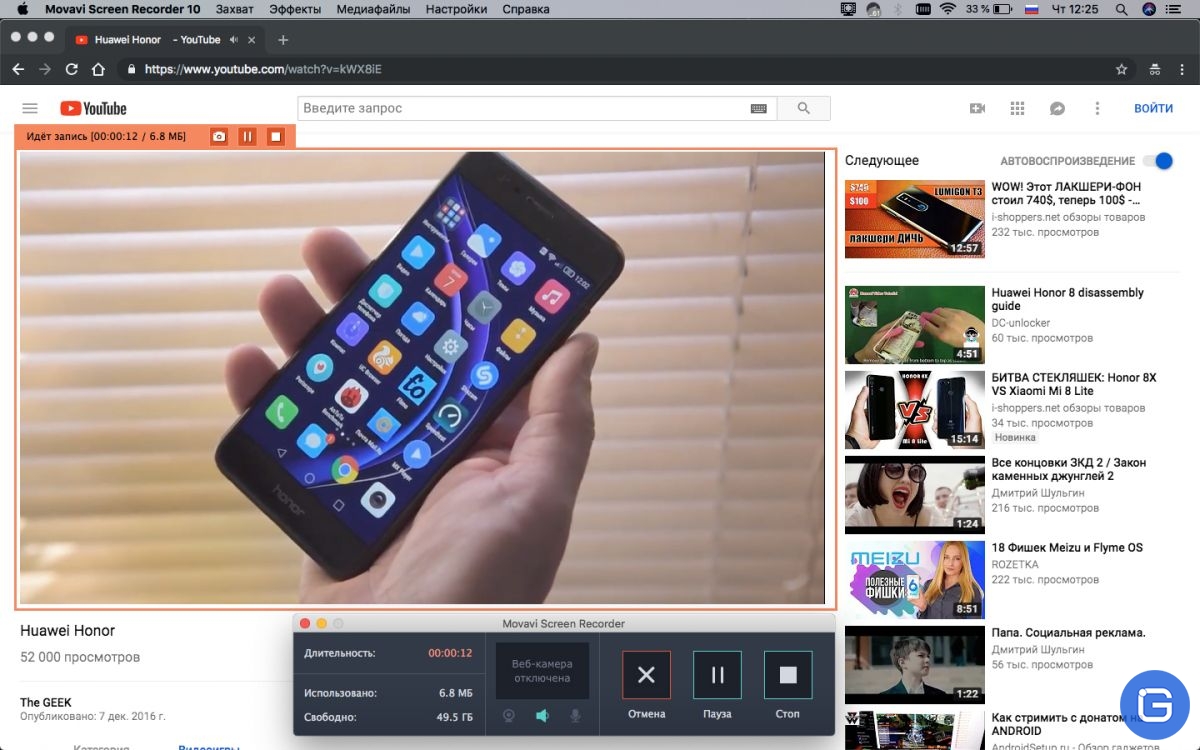Reload the page with the refresh icon
The image size is (1200, 750).
point(71,69)
